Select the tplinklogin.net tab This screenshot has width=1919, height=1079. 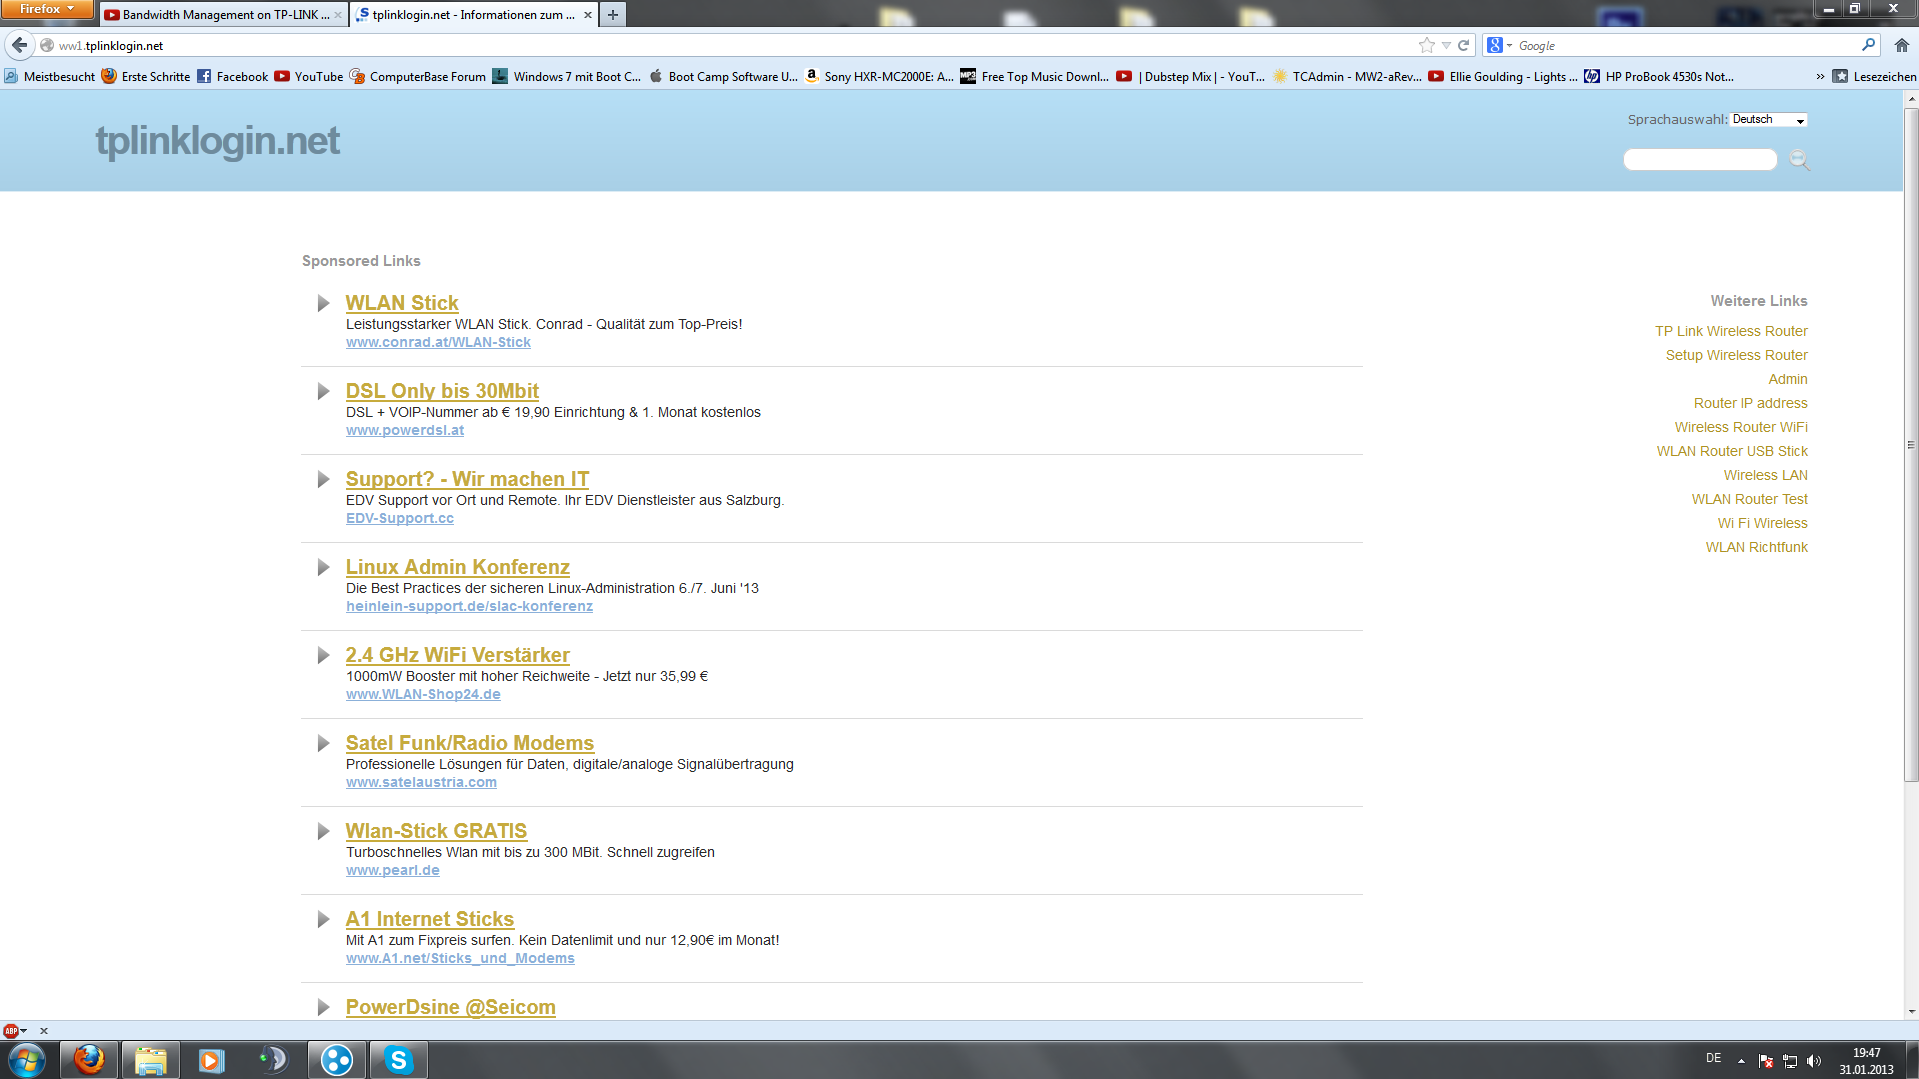coord(474,15)
